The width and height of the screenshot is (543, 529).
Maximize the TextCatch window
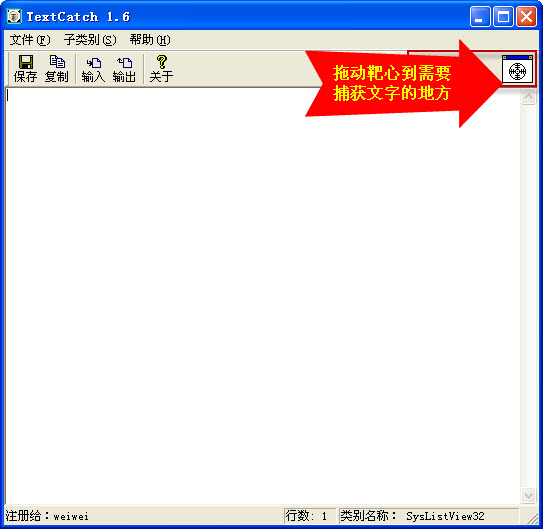coord(503,16)
